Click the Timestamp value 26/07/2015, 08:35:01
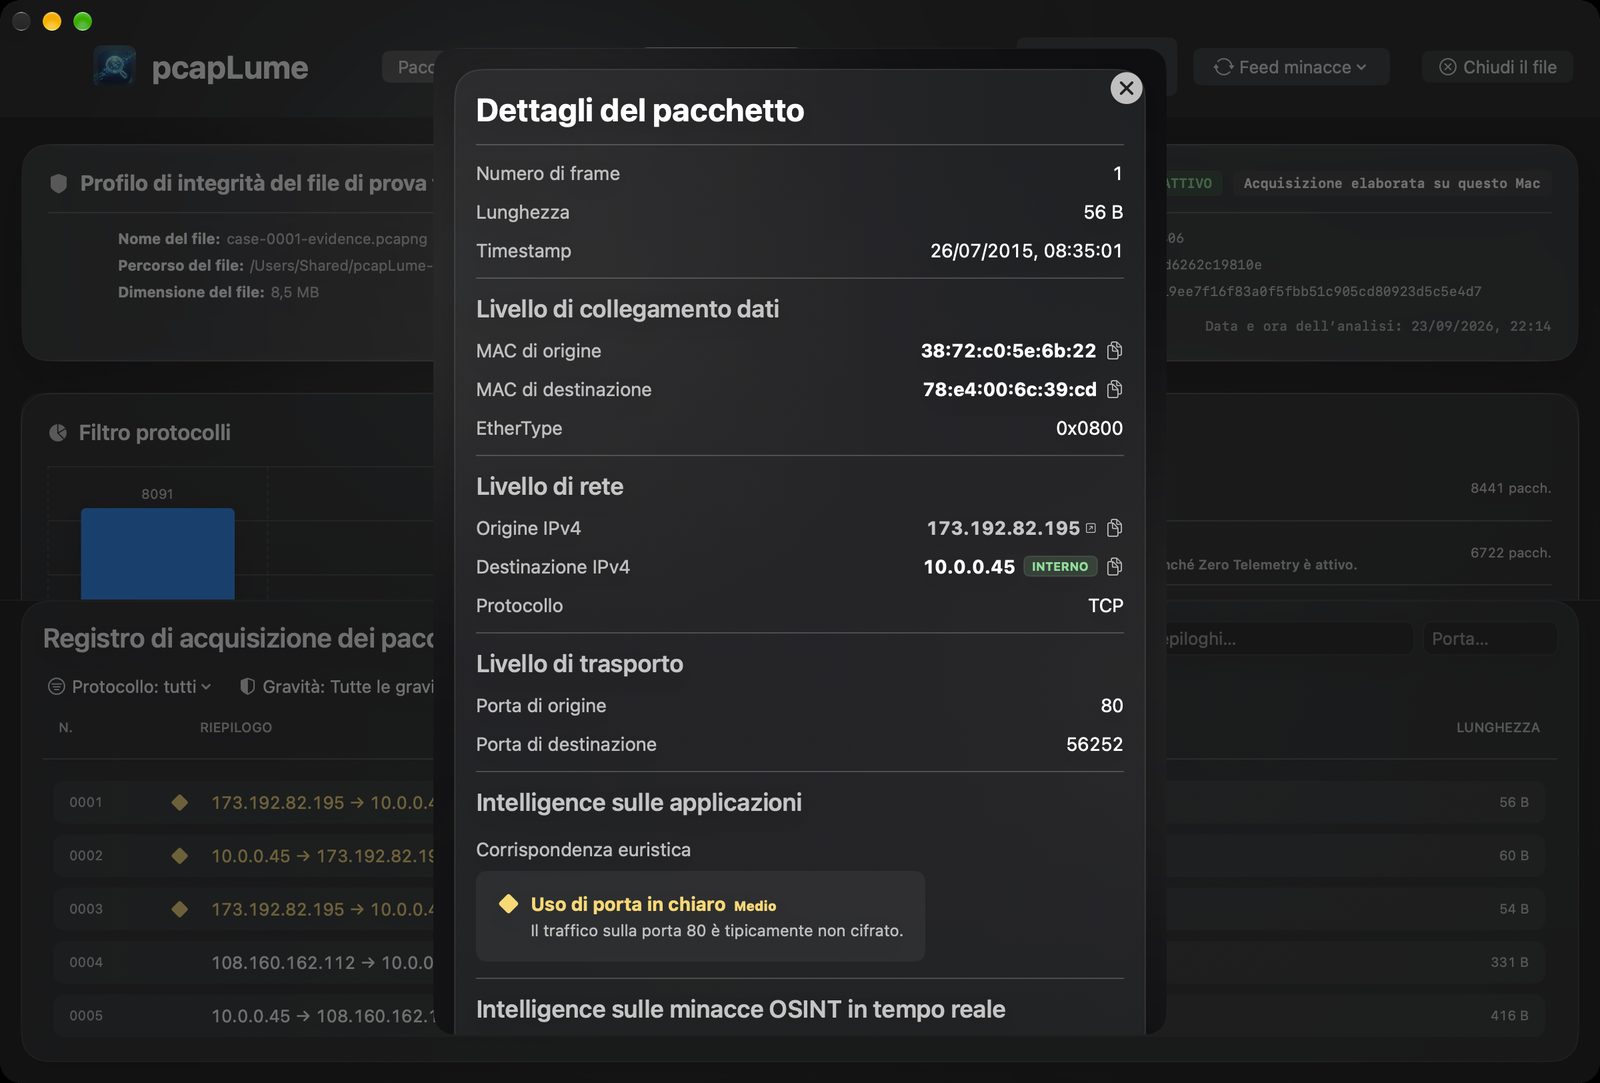The width and height of the screenshot is (1600, 1083). coord(1026,251)
